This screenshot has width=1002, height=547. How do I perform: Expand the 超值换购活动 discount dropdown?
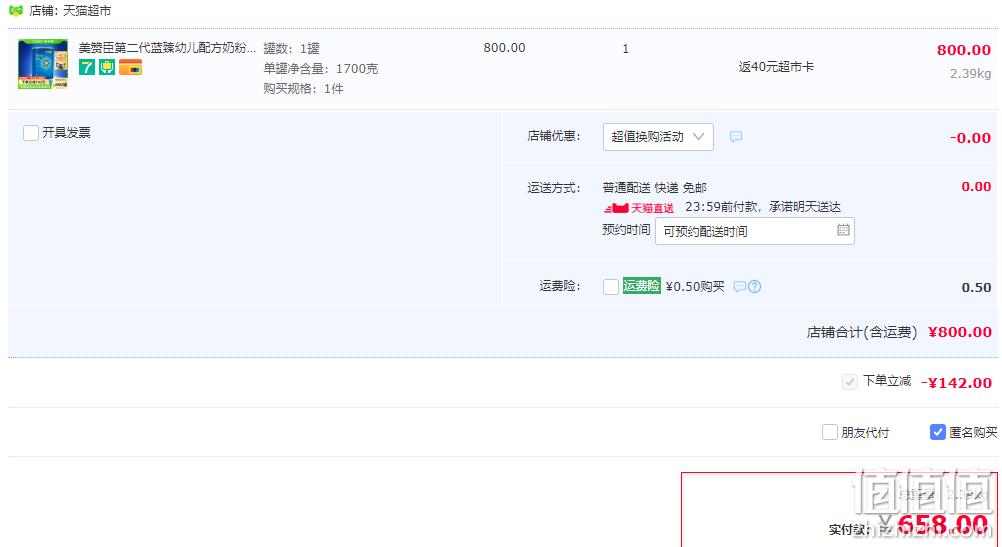click(658, 137)
